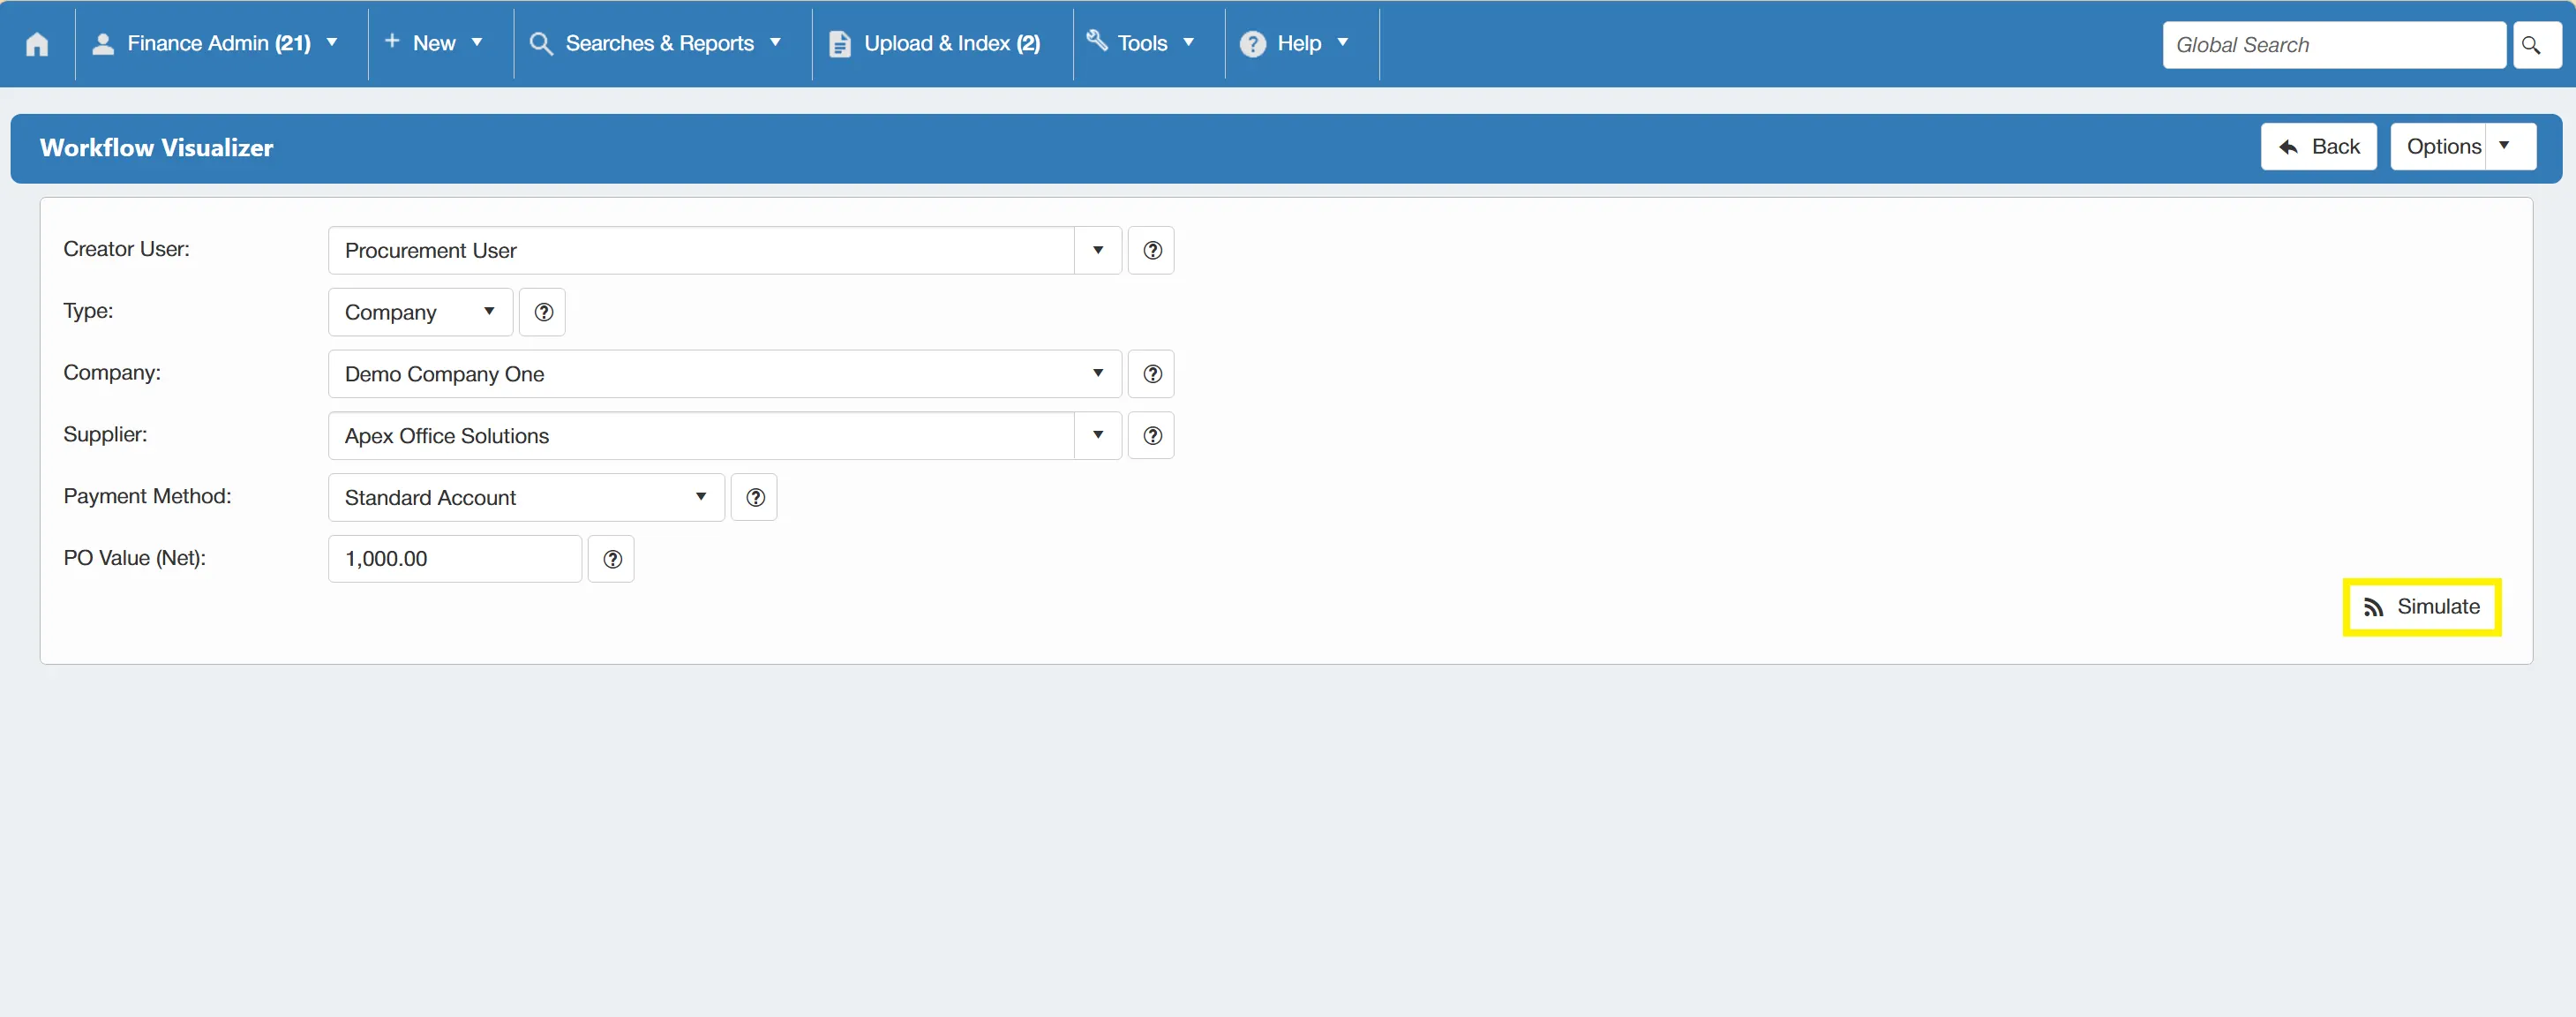Open the Type dropdown showing Company
2576x1017 pixels.
(421, 312)
